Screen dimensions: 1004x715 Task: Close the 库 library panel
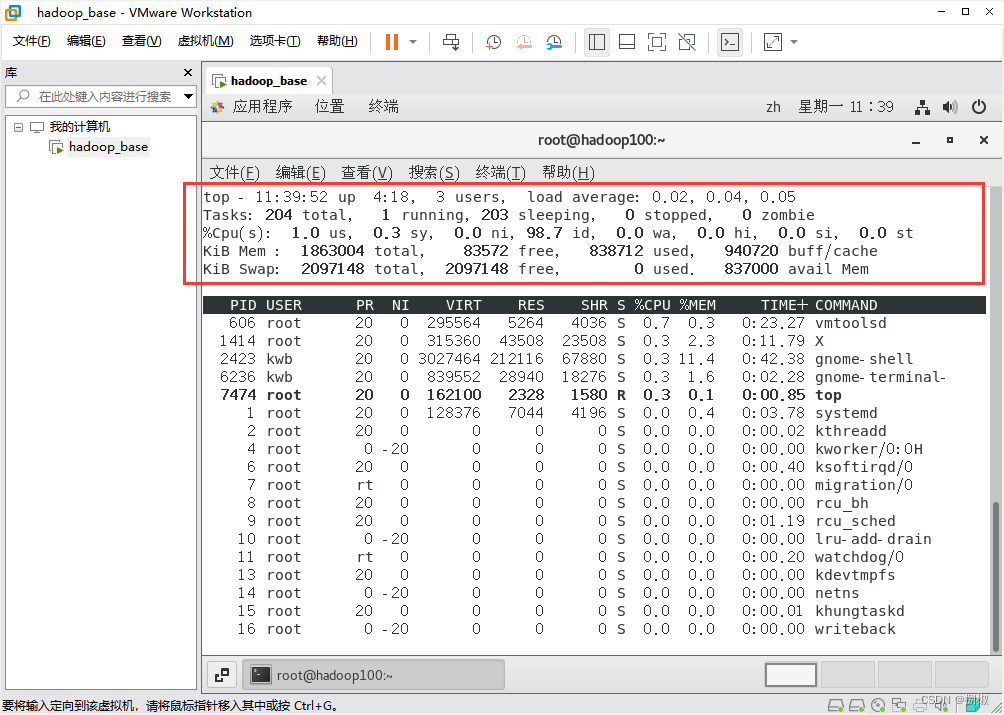[x=188, y=73]
